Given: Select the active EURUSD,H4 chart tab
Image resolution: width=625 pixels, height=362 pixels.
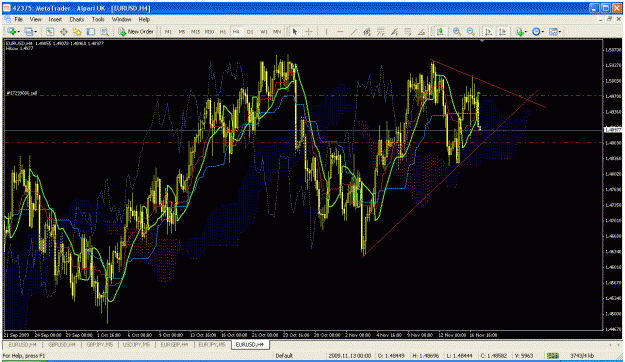Looking at the screenshot, I should tap(250, 344).
